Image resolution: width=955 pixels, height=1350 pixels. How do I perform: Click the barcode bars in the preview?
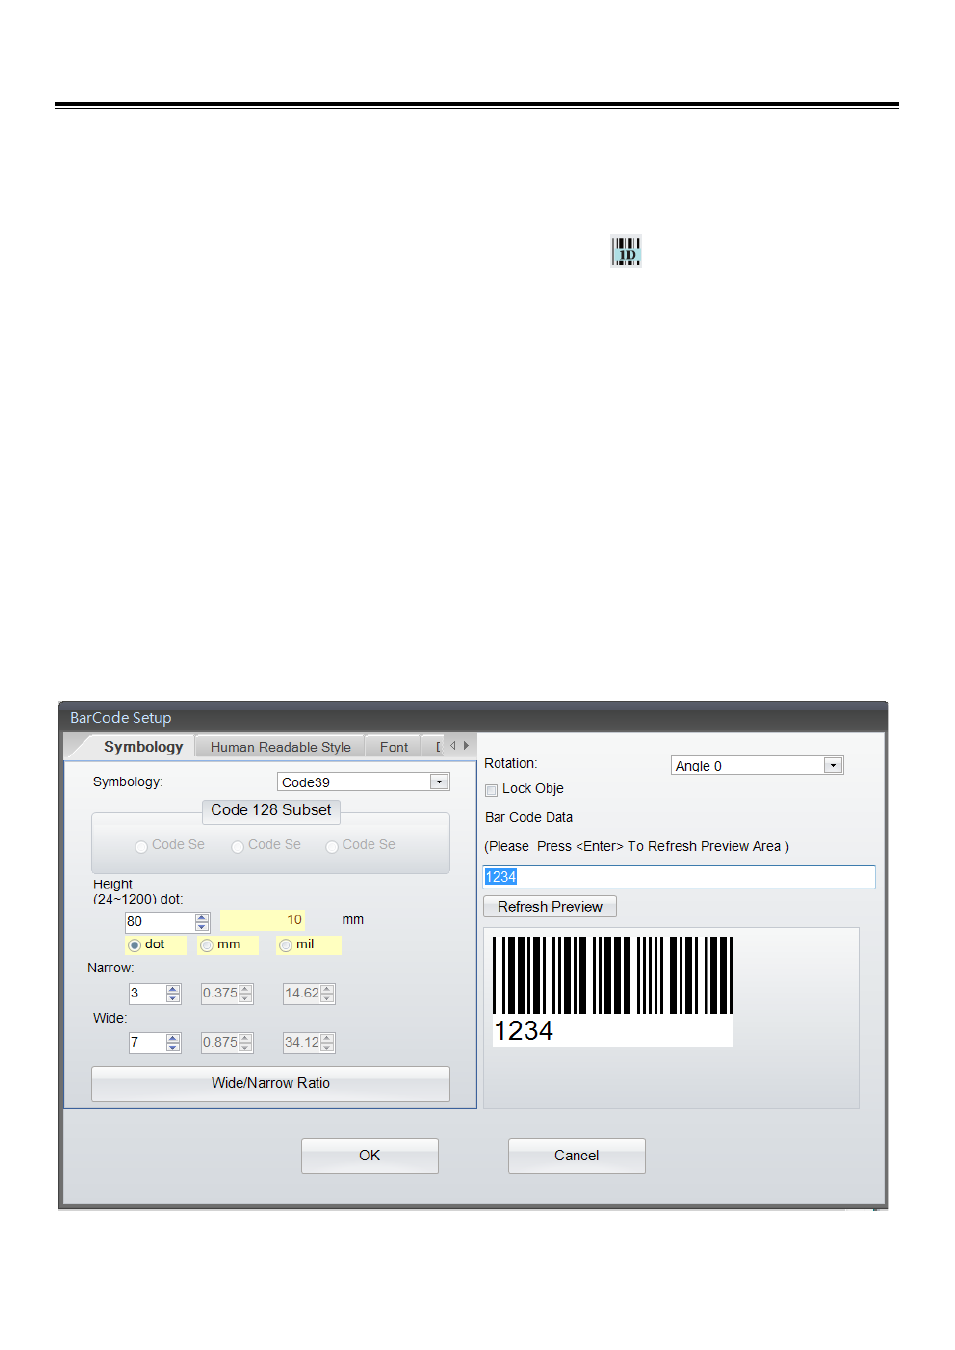click(613, 976)
